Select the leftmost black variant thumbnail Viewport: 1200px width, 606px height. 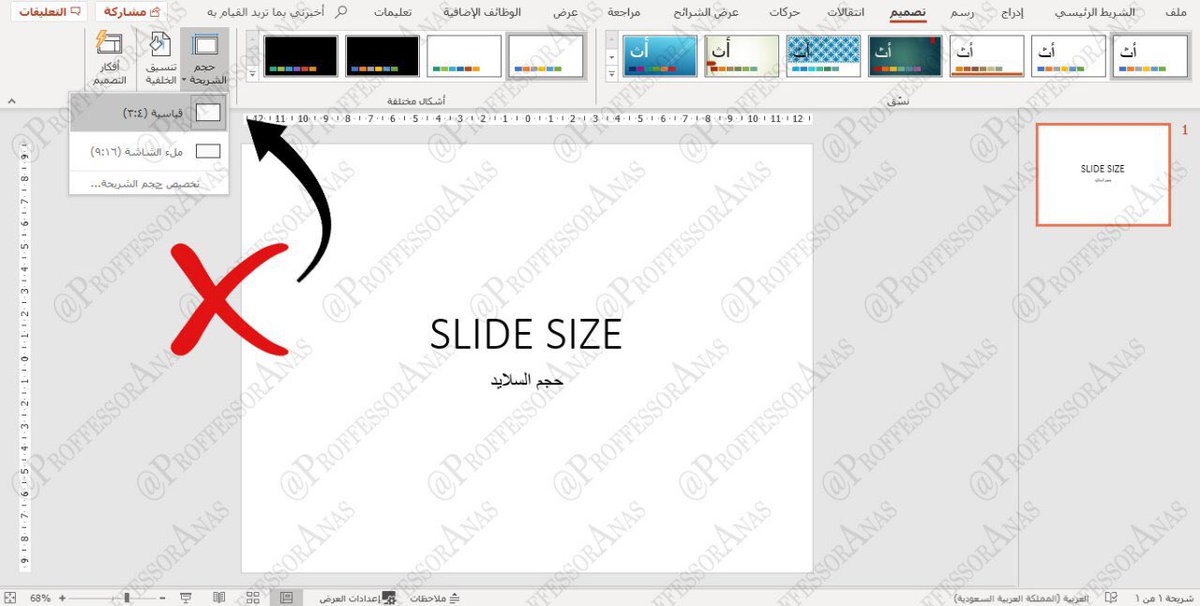[300, 56]
